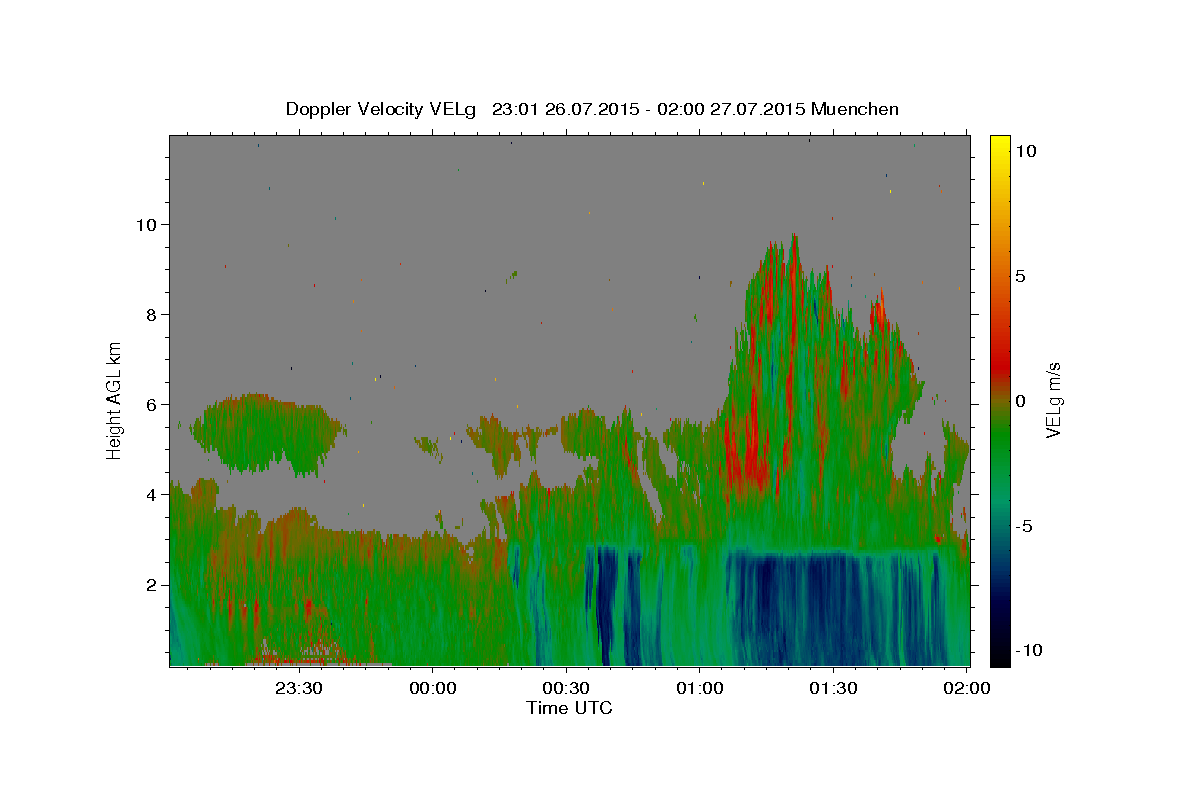Click the '00:30' time tick label
This screenshot has width=1200, height=800.
coord(566,687)
